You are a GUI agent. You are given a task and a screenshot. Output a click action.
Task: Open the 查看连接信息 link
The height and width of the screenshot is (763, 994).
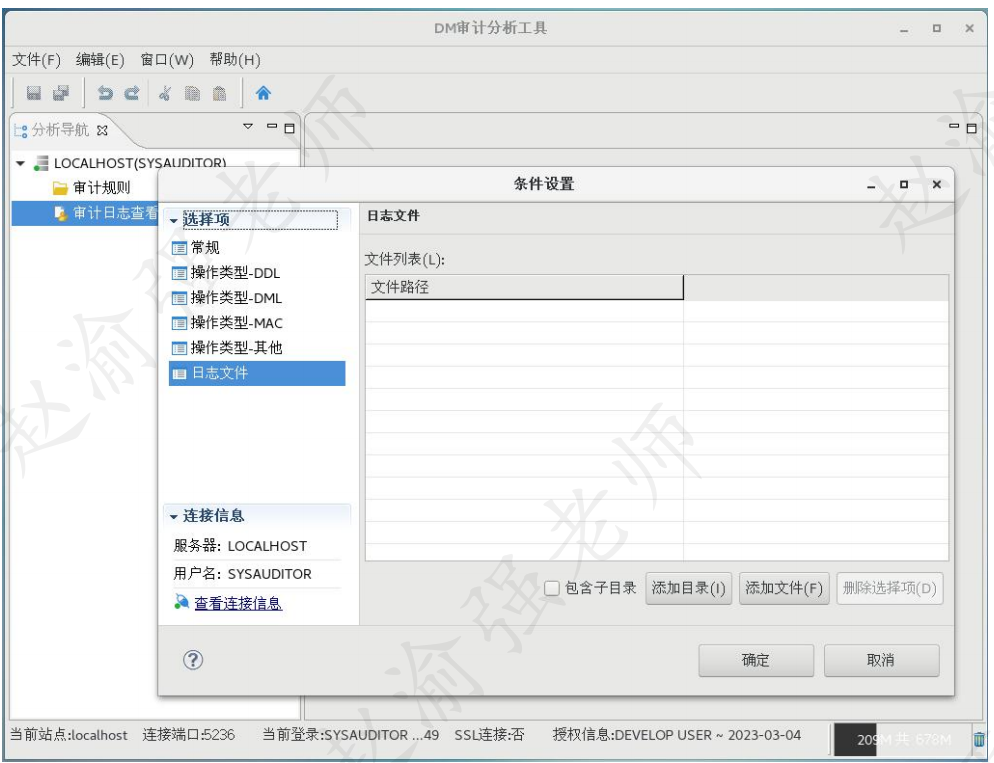click(x=238, y=603)
